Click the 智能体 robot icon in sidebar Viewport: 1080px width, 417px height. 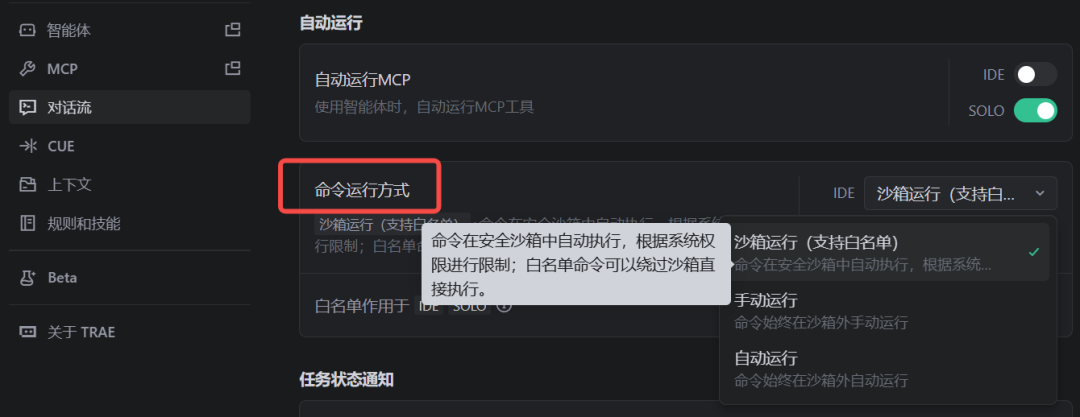[27, 30]
